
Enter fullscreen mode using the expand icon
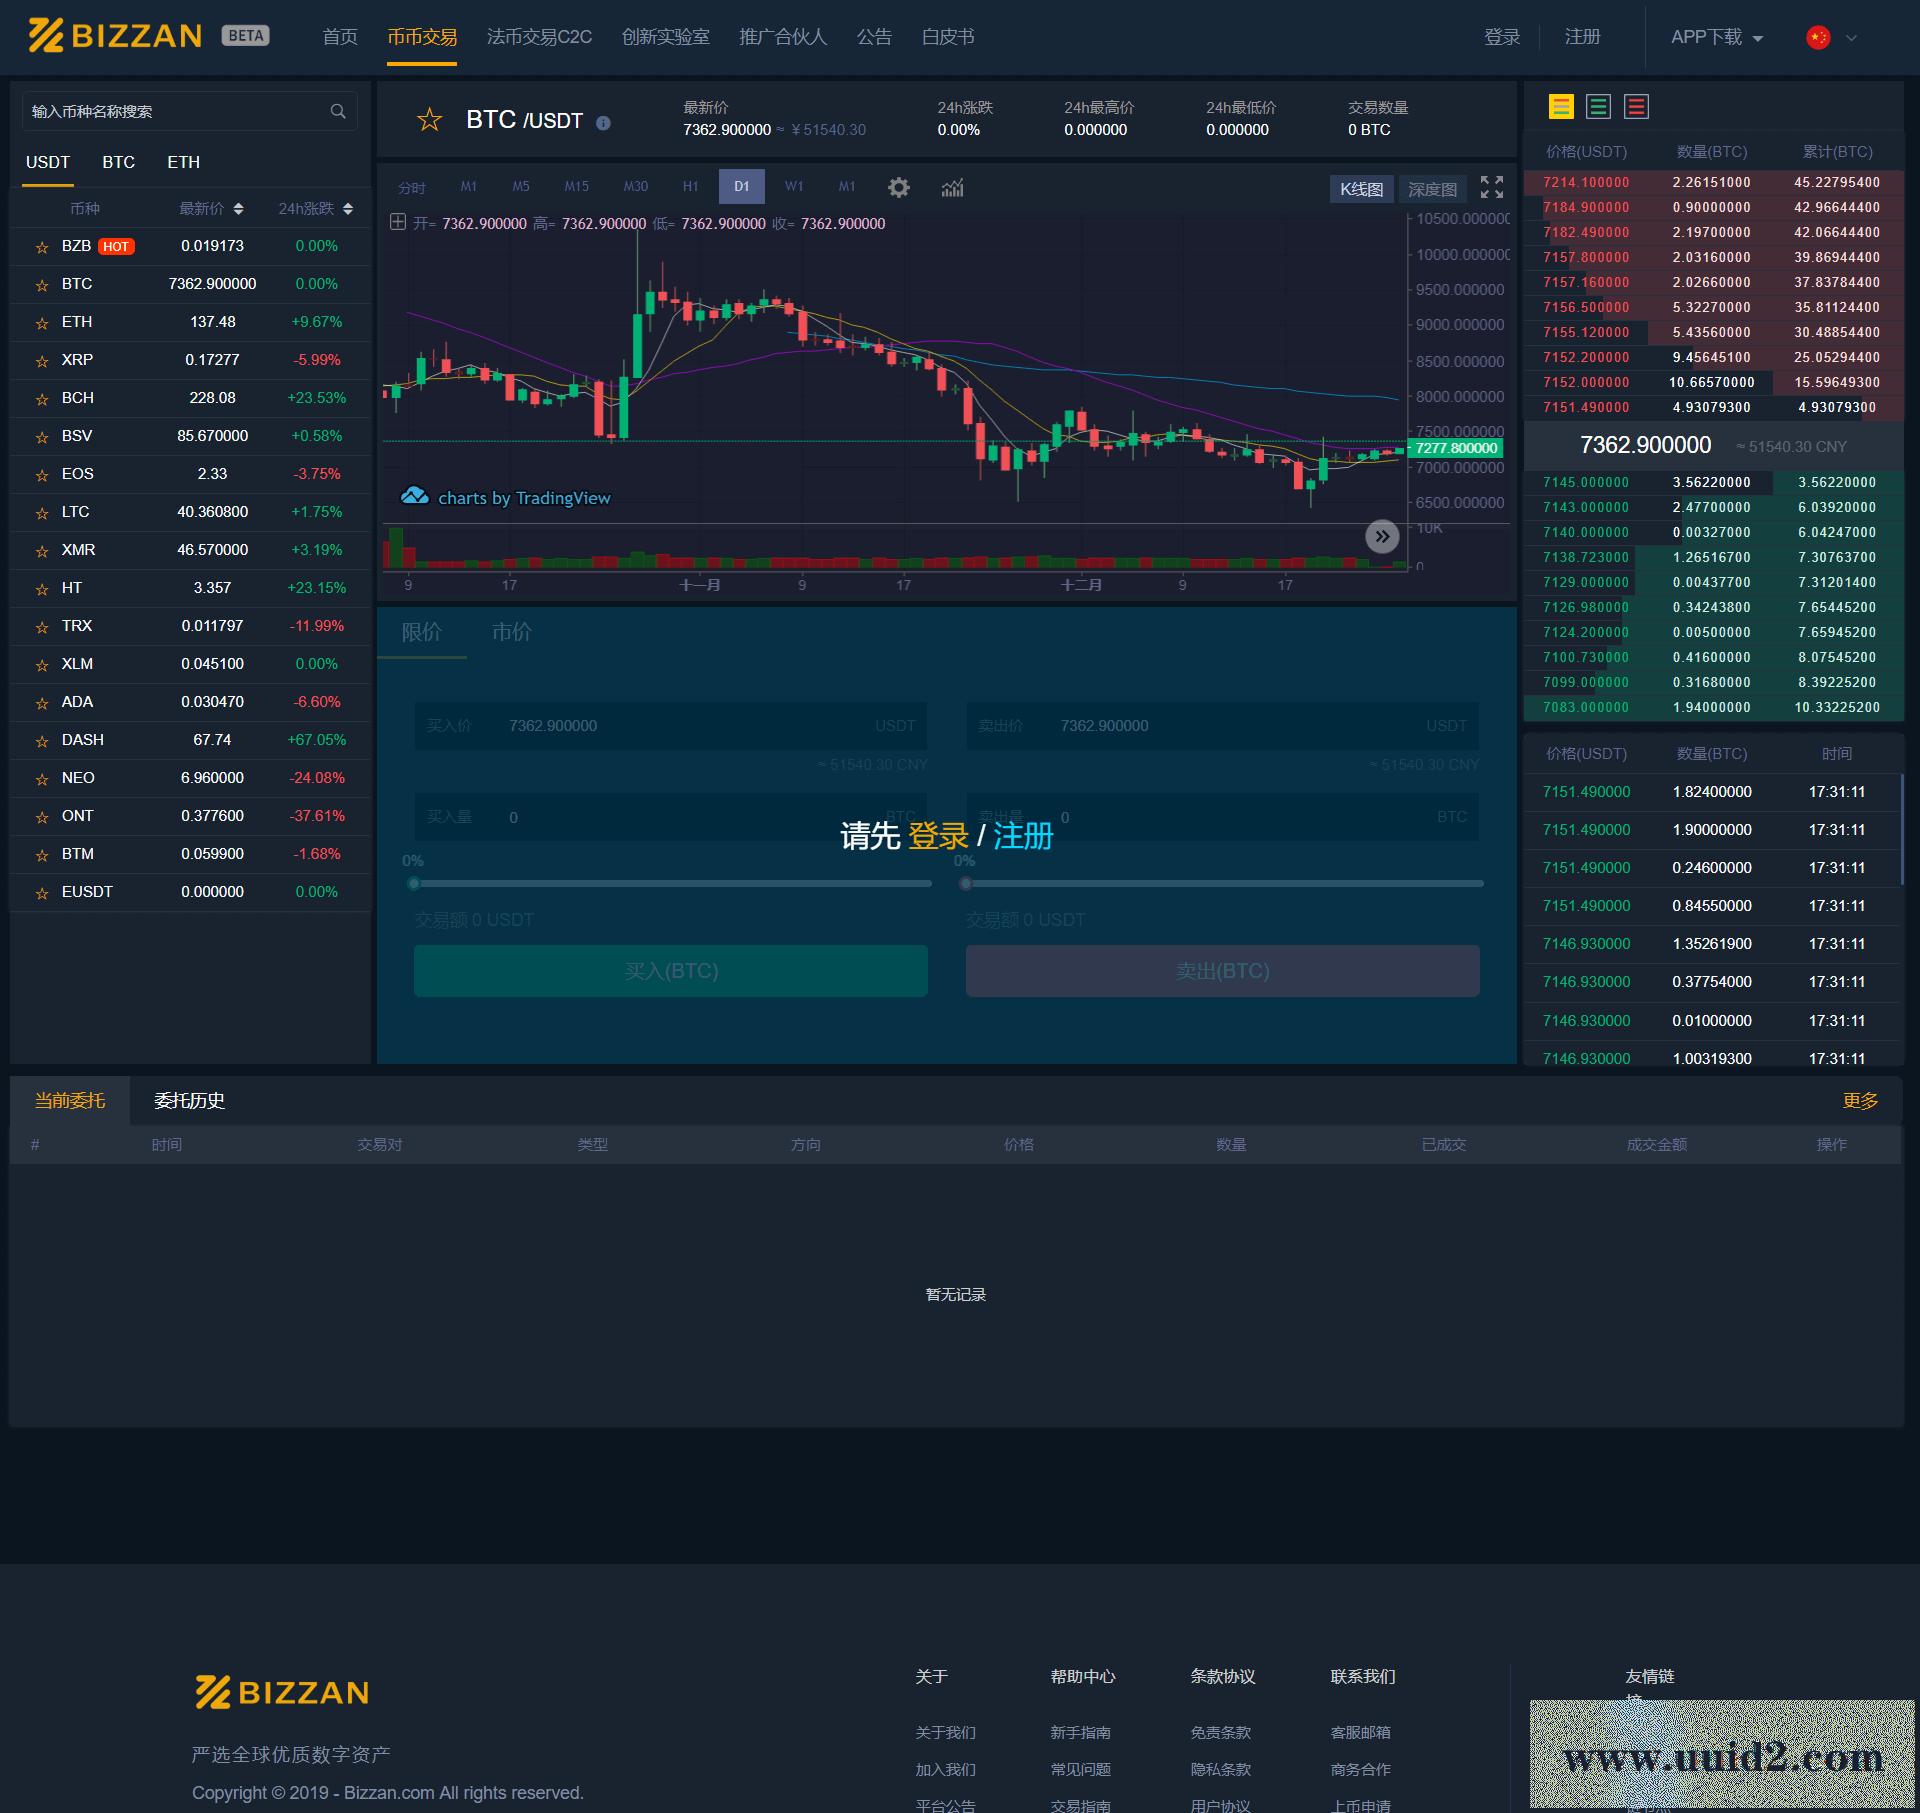pyautogui.click(x=1491, y=187)
